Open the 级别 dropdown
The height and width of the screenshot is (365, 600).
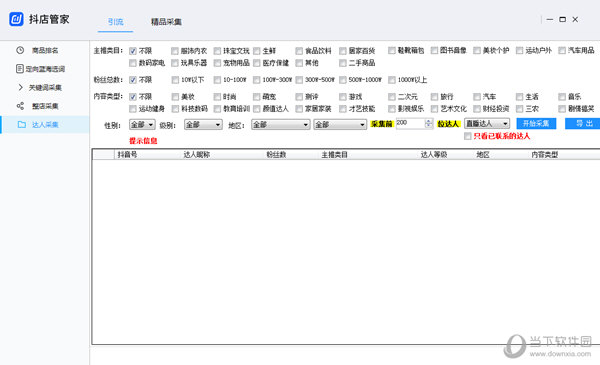203,125
